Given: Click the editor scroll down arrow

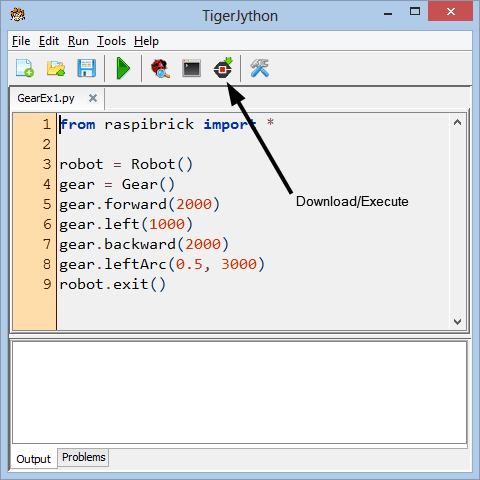Looking at the screenshot, I should [457, 322].
